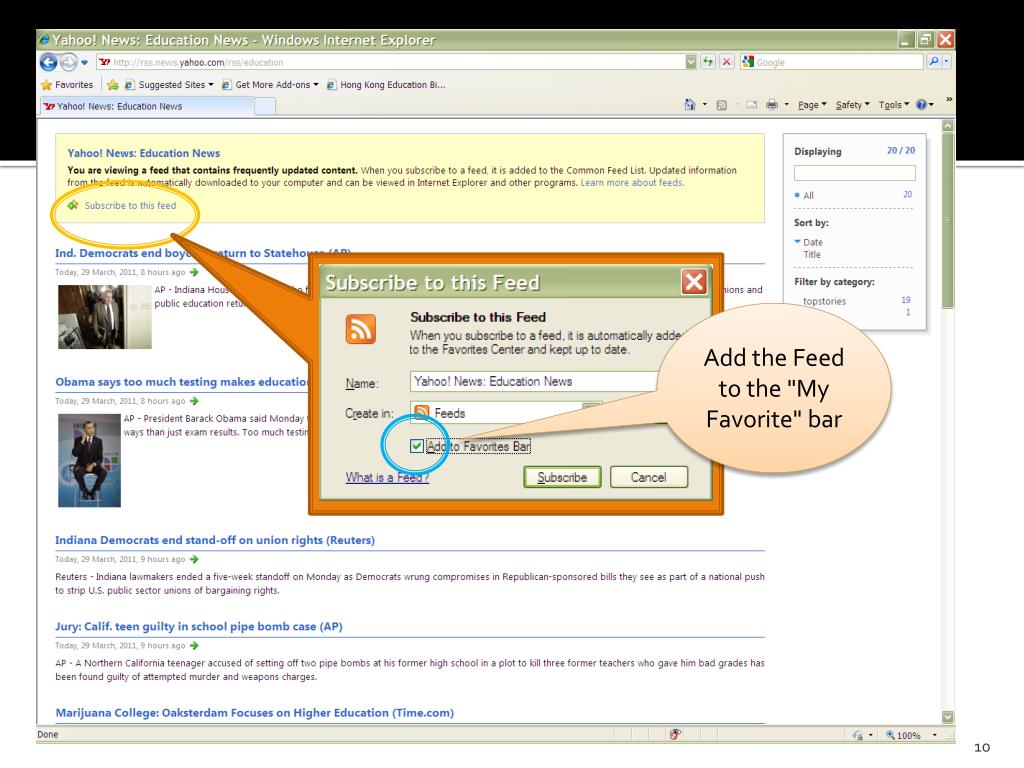Open the recent pages dropdown beside Forward
1024x768 pixels.
pos(84,63)
